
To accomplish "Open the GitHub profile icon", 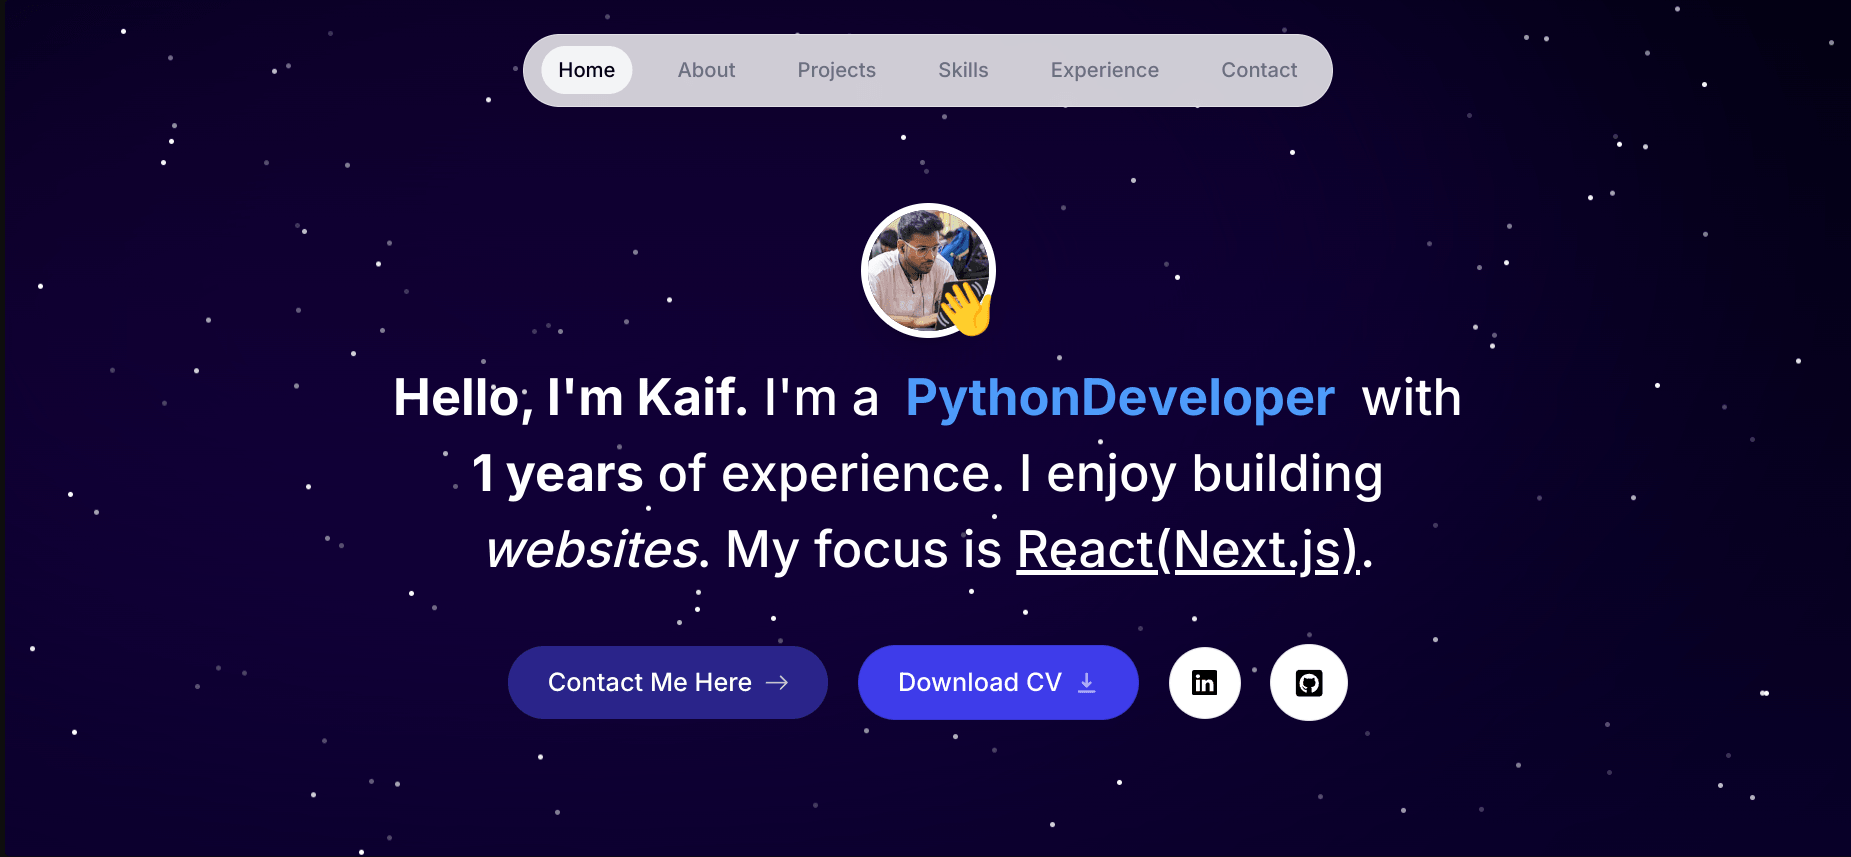I will click(1309, 683).
